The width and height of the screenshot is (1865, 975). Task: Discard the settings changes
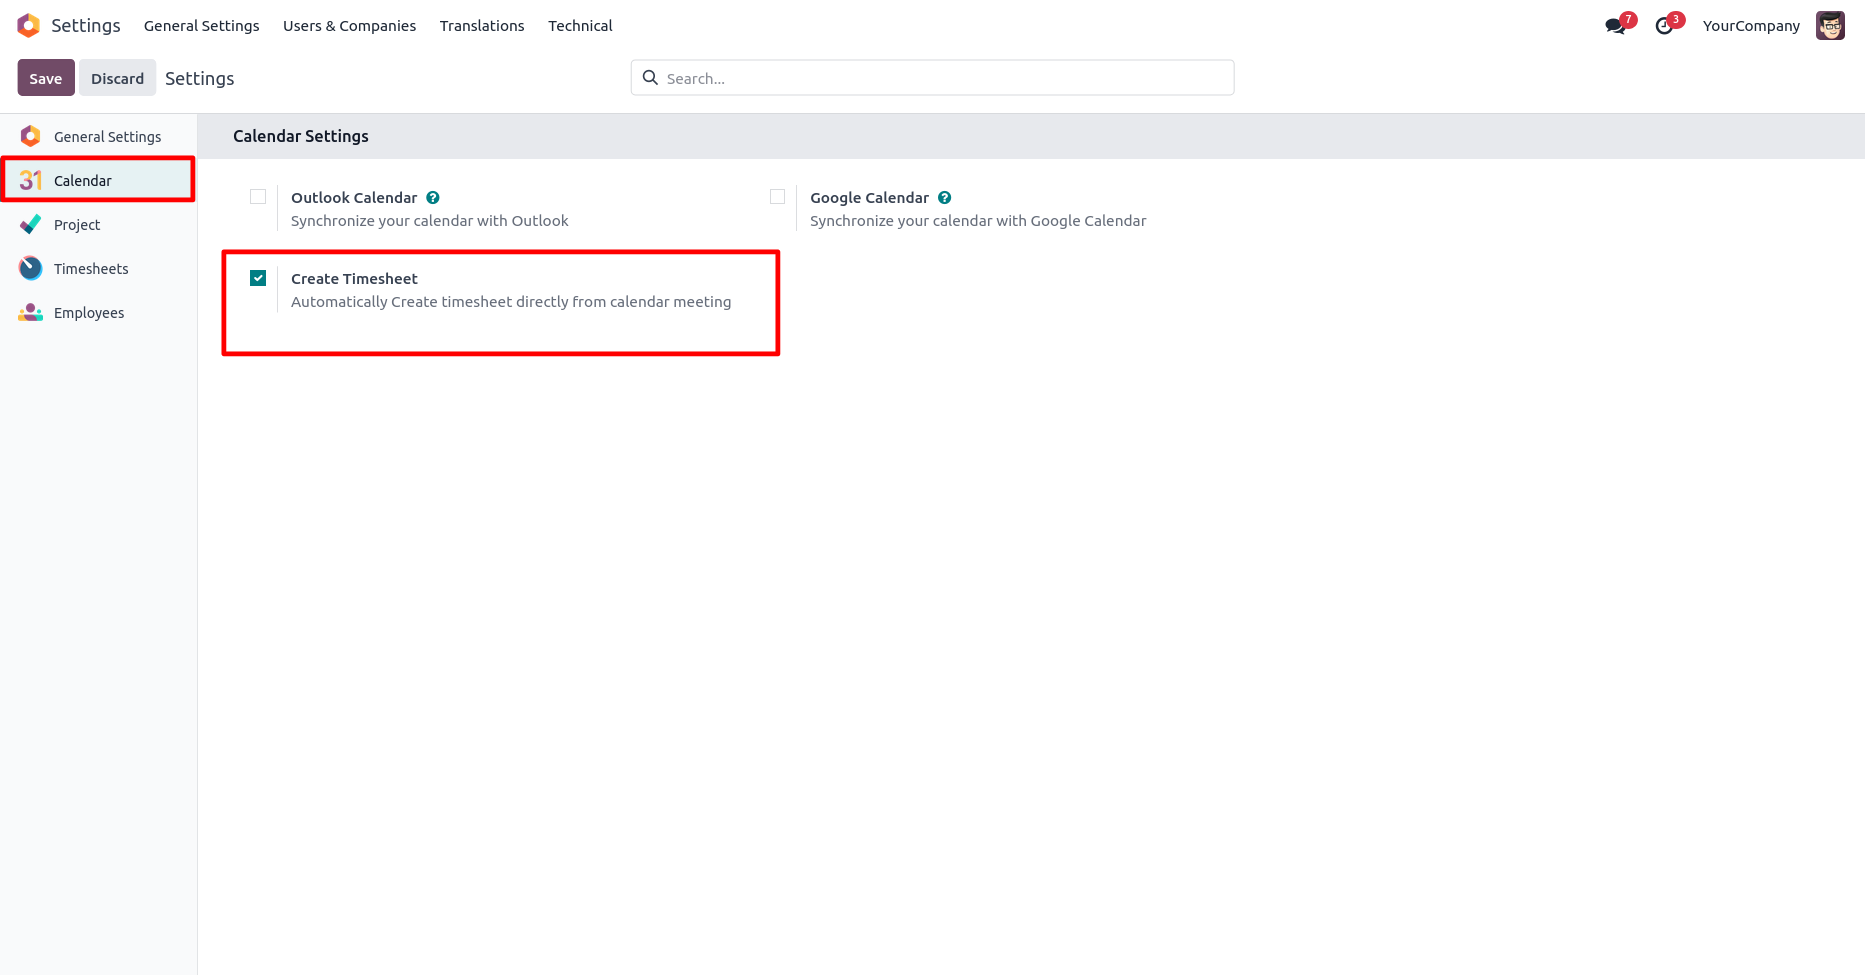(117, 78)
